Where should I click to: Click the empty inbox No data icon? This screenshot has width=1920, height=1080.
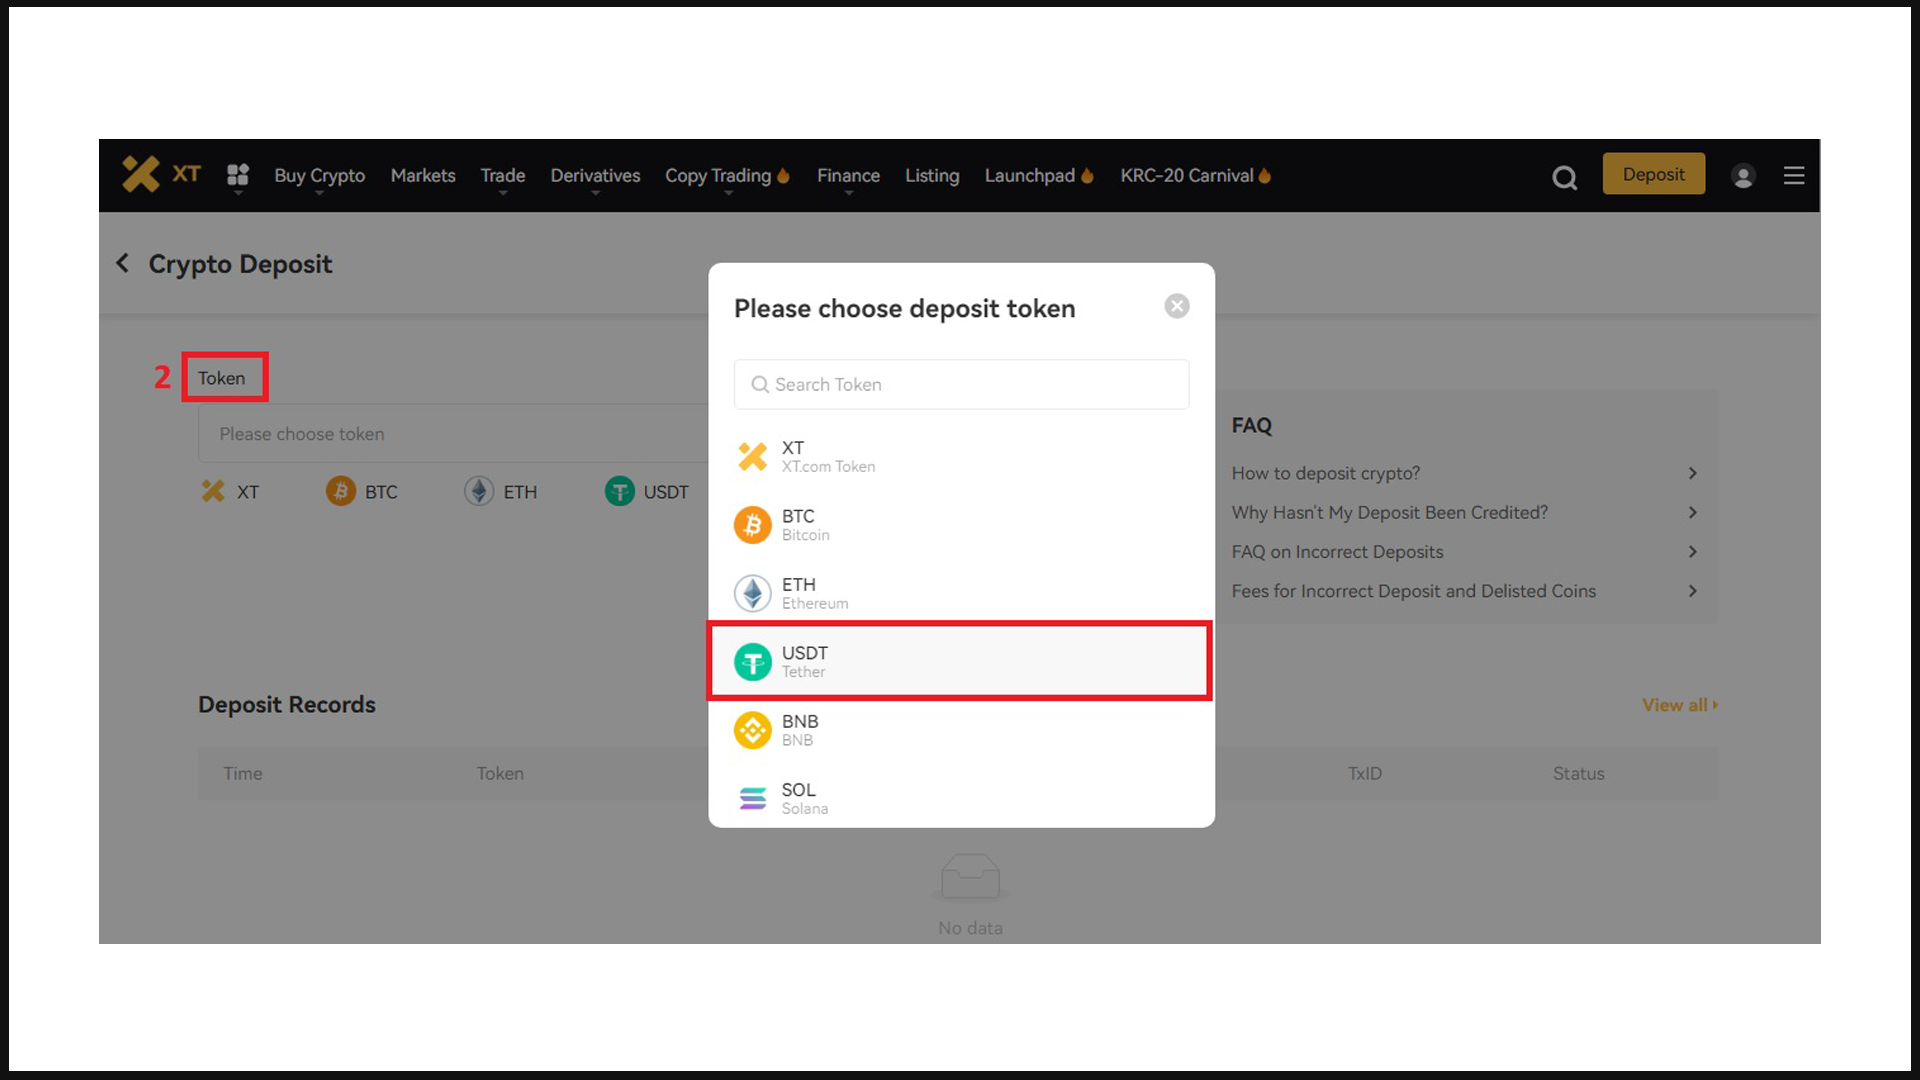click(970, 877)
